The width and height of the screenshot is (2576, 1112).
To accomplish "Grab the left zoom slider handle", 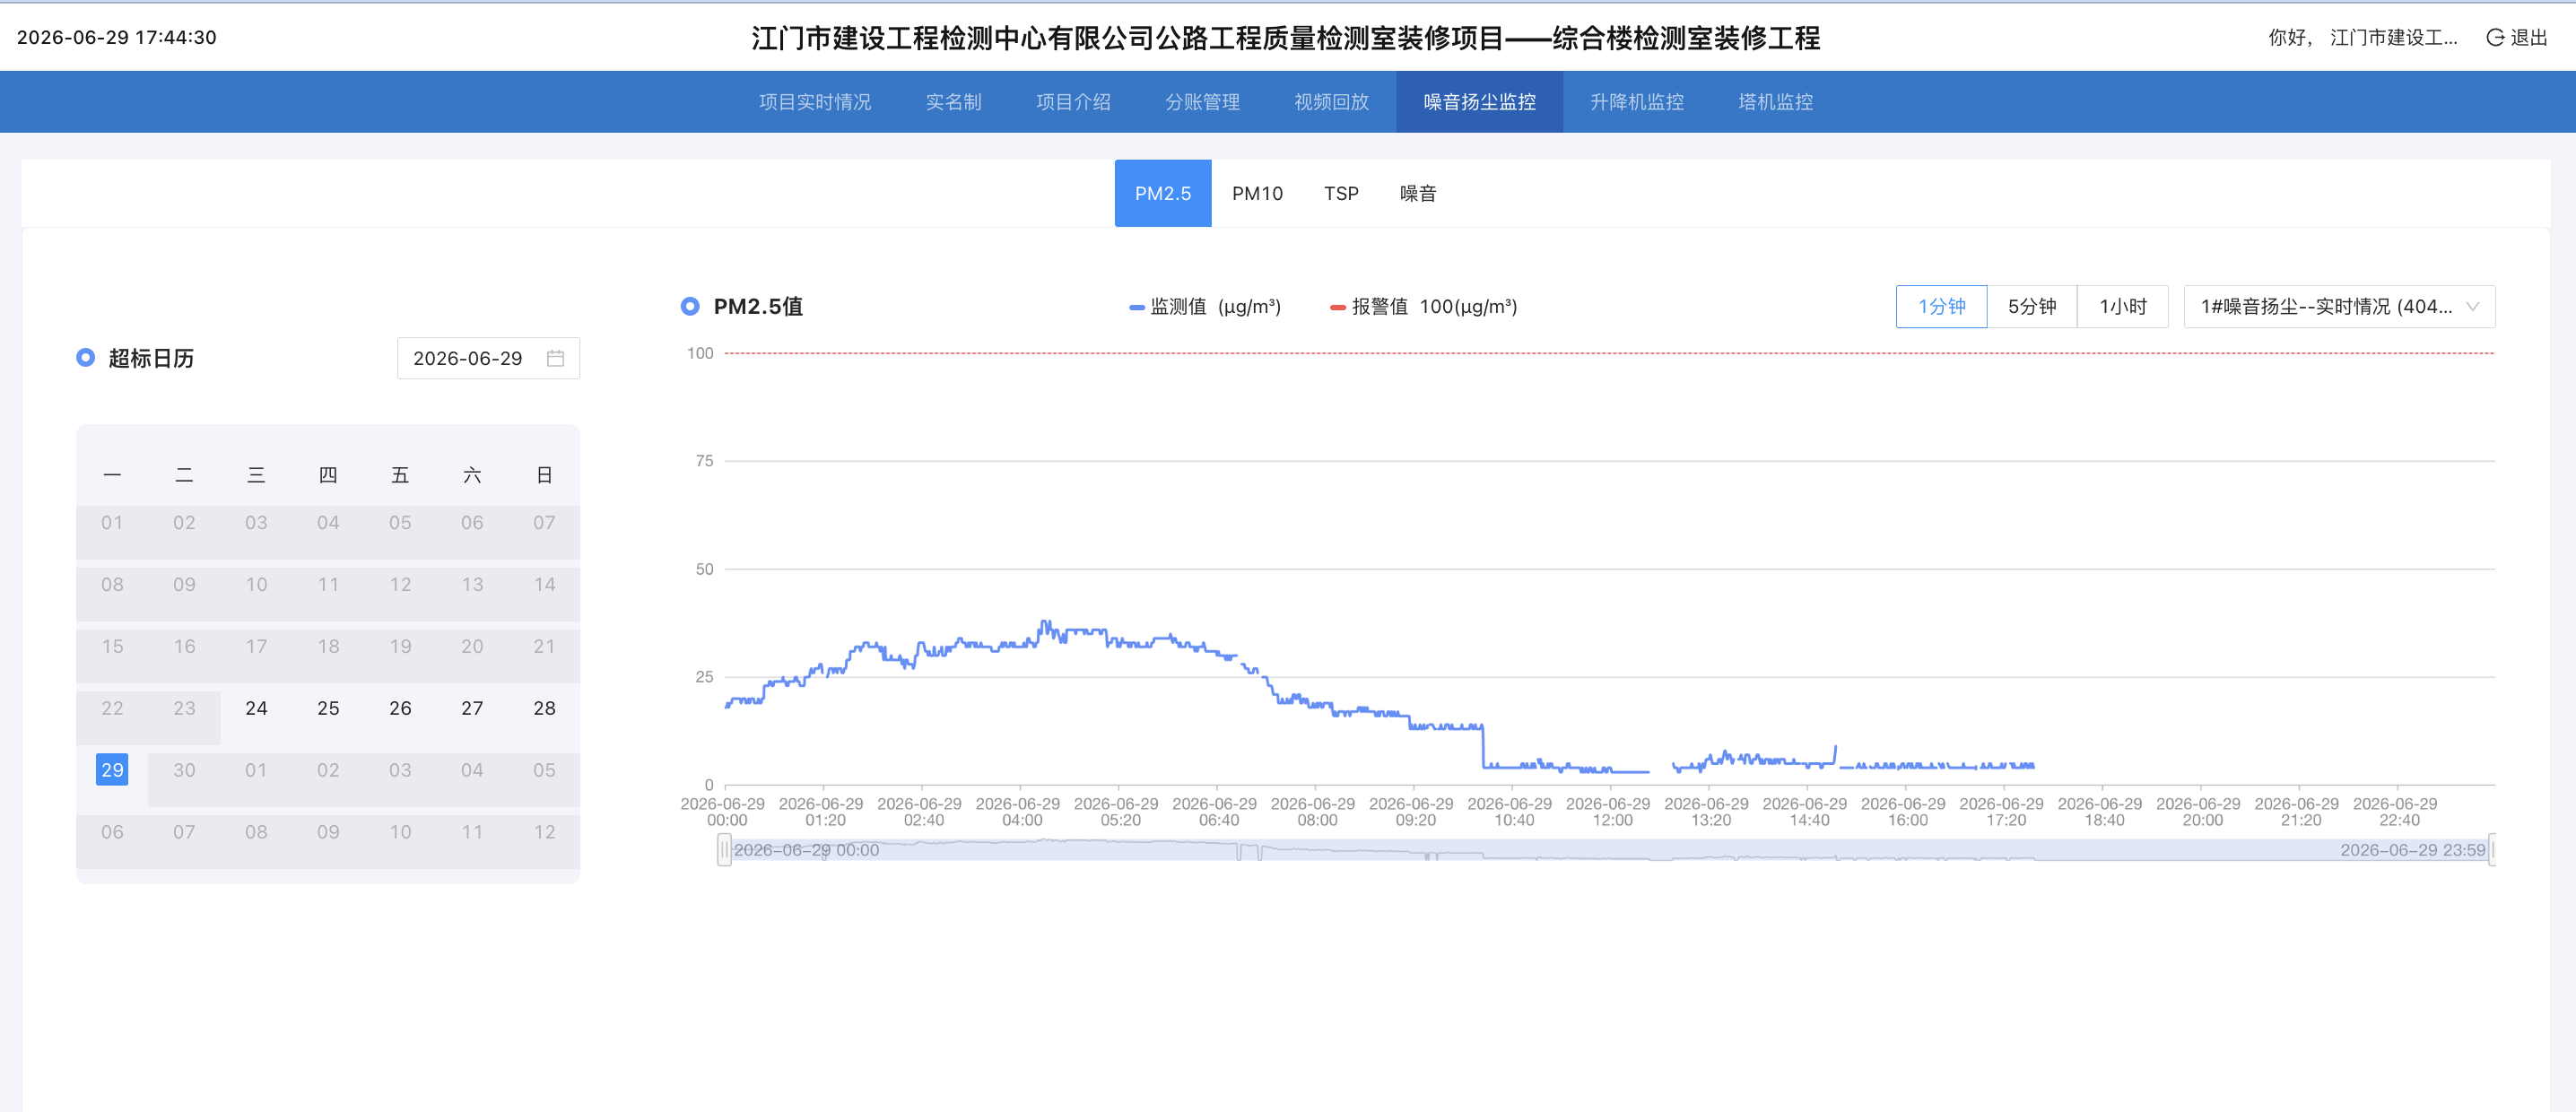I will (724, 850).
